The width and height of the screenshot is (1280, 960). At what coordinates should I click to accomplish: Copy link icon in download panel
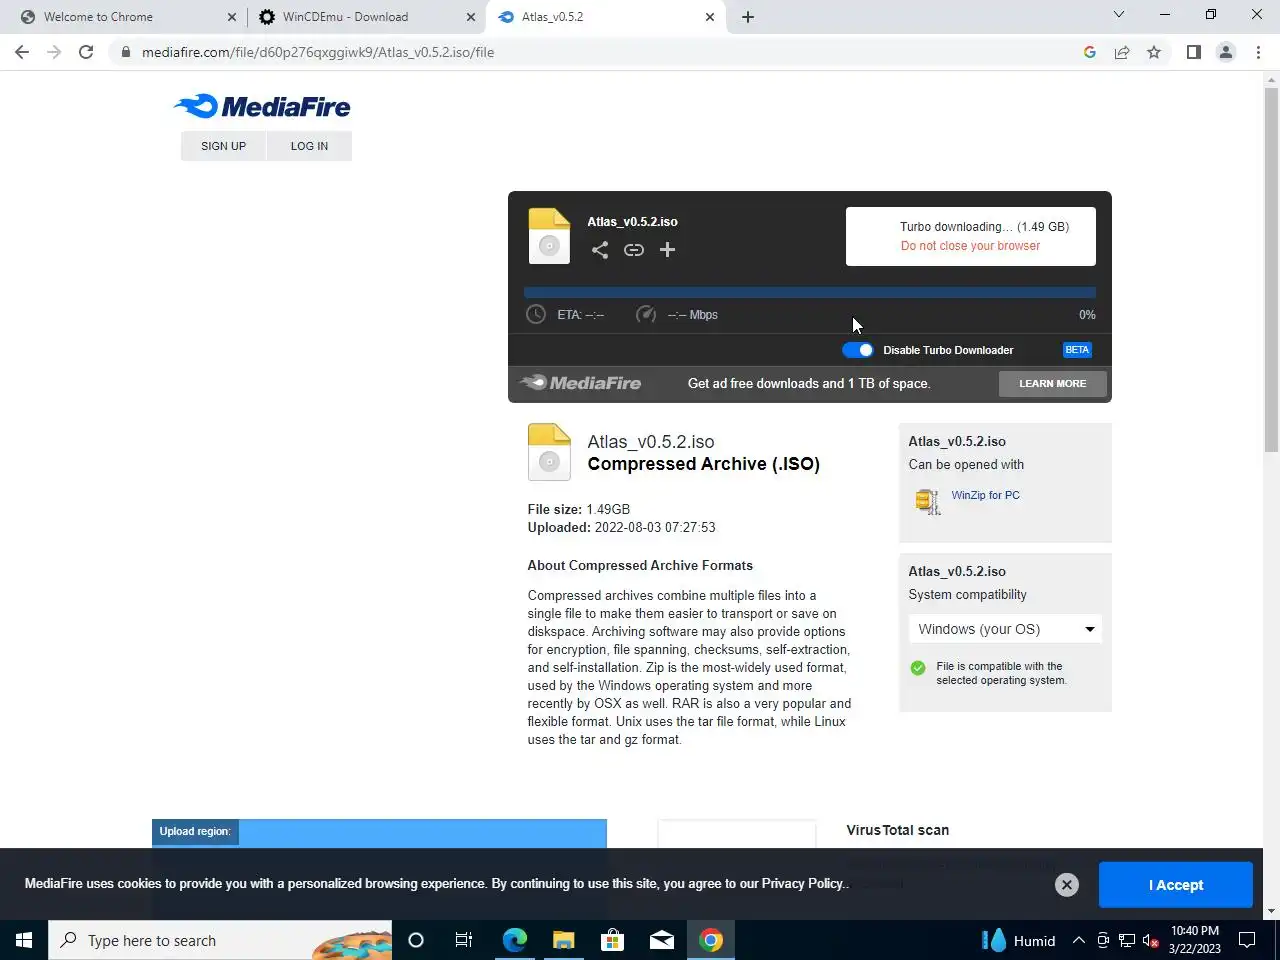(x=634, y=250)
